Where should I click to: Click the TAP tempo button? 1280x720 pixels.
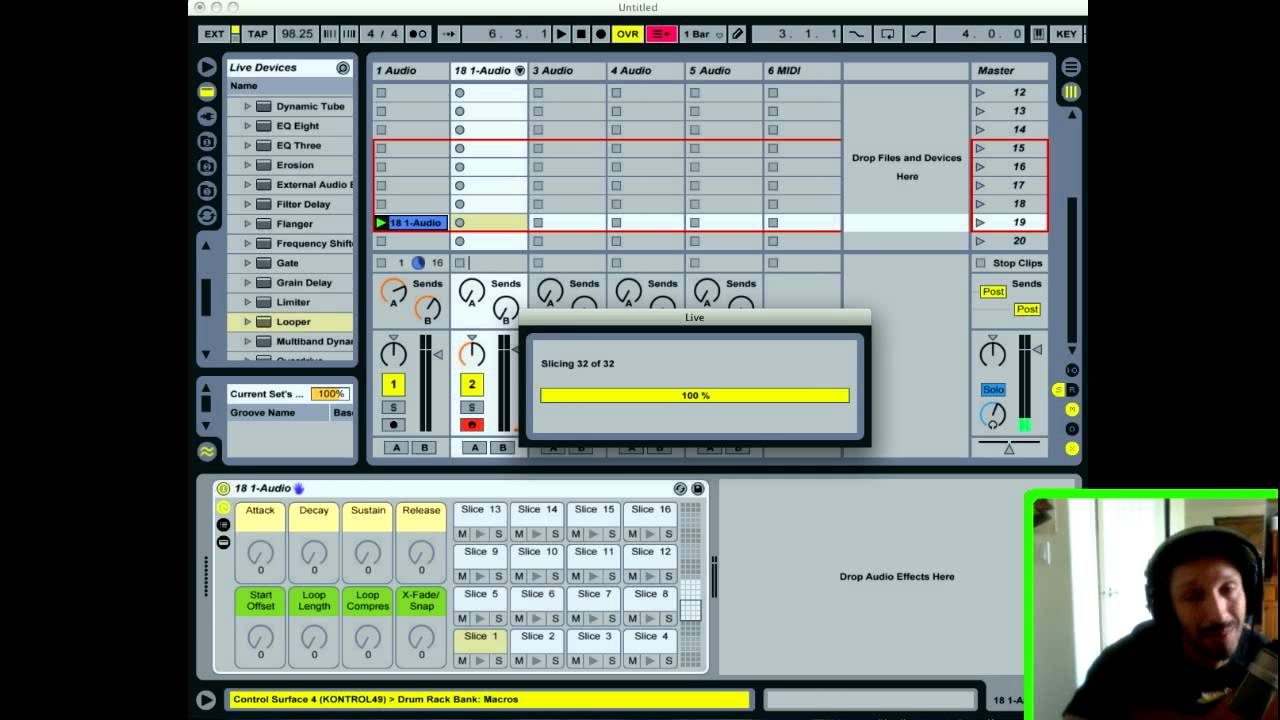pos(258,34)
